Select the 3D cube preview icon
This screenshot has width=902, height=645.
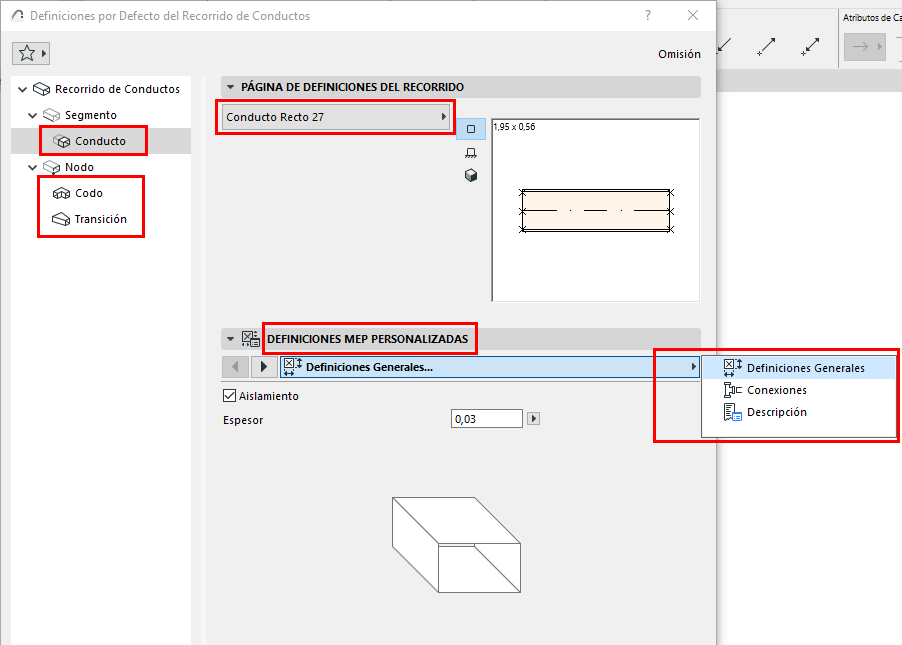[x=471, y=175]
